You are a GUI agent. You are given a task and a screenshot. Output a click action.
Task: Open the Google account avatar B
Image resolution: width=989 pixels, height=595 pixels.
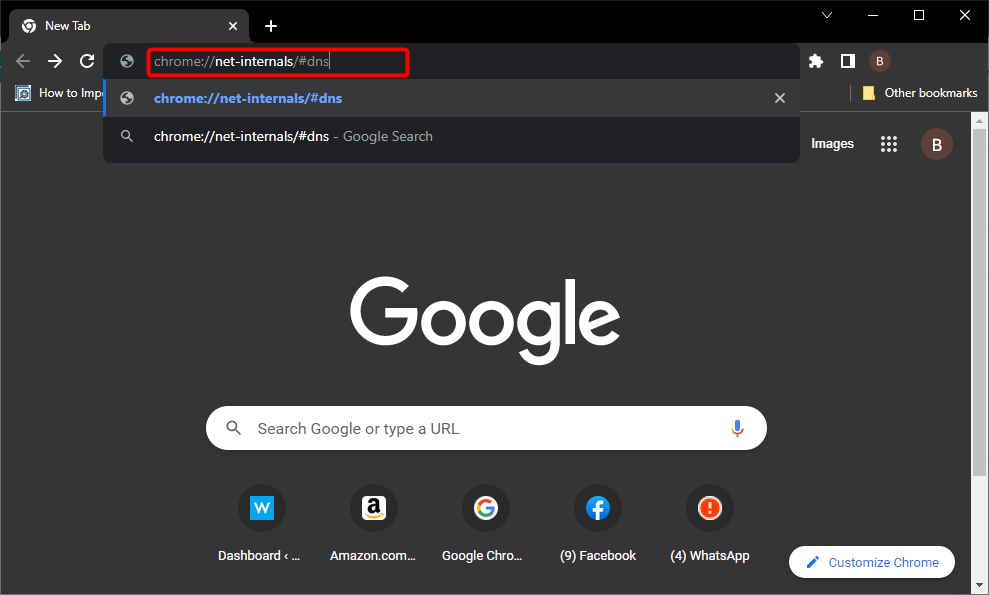pos(937,144)
